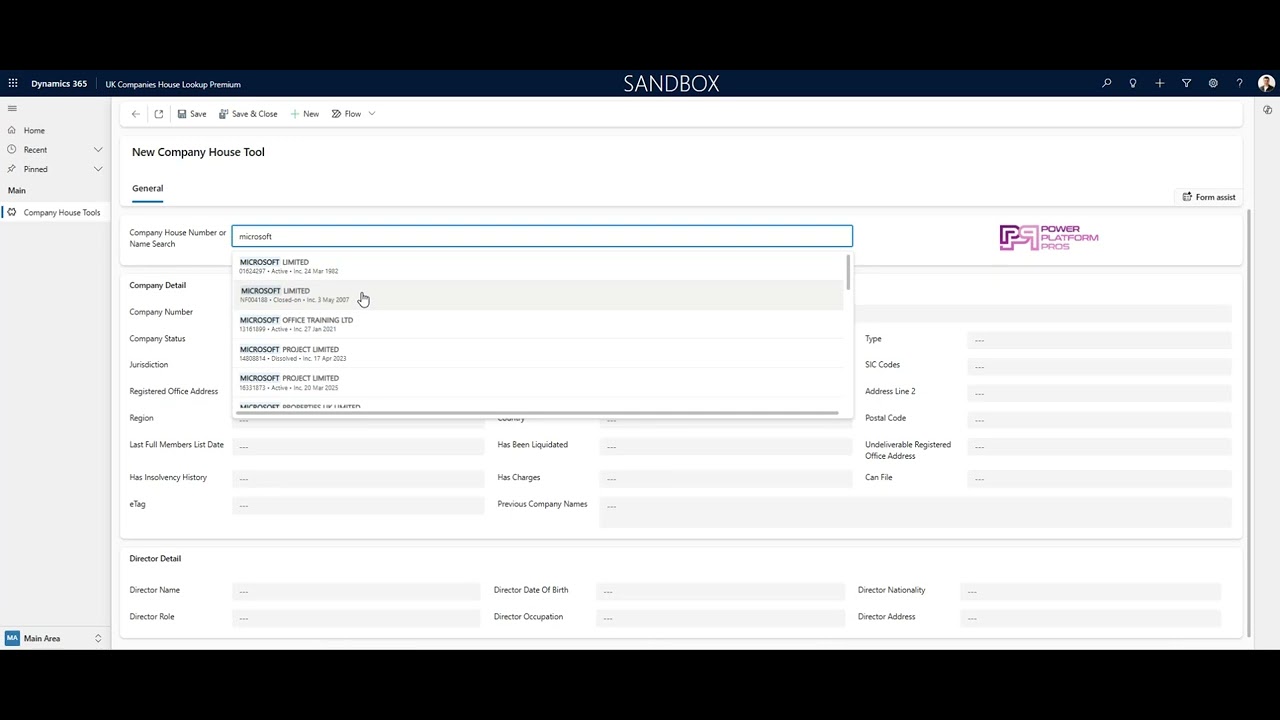This screenshot has width=1280, height=720.
Task: Click the Director Role field
Action: tap(356, 618)
